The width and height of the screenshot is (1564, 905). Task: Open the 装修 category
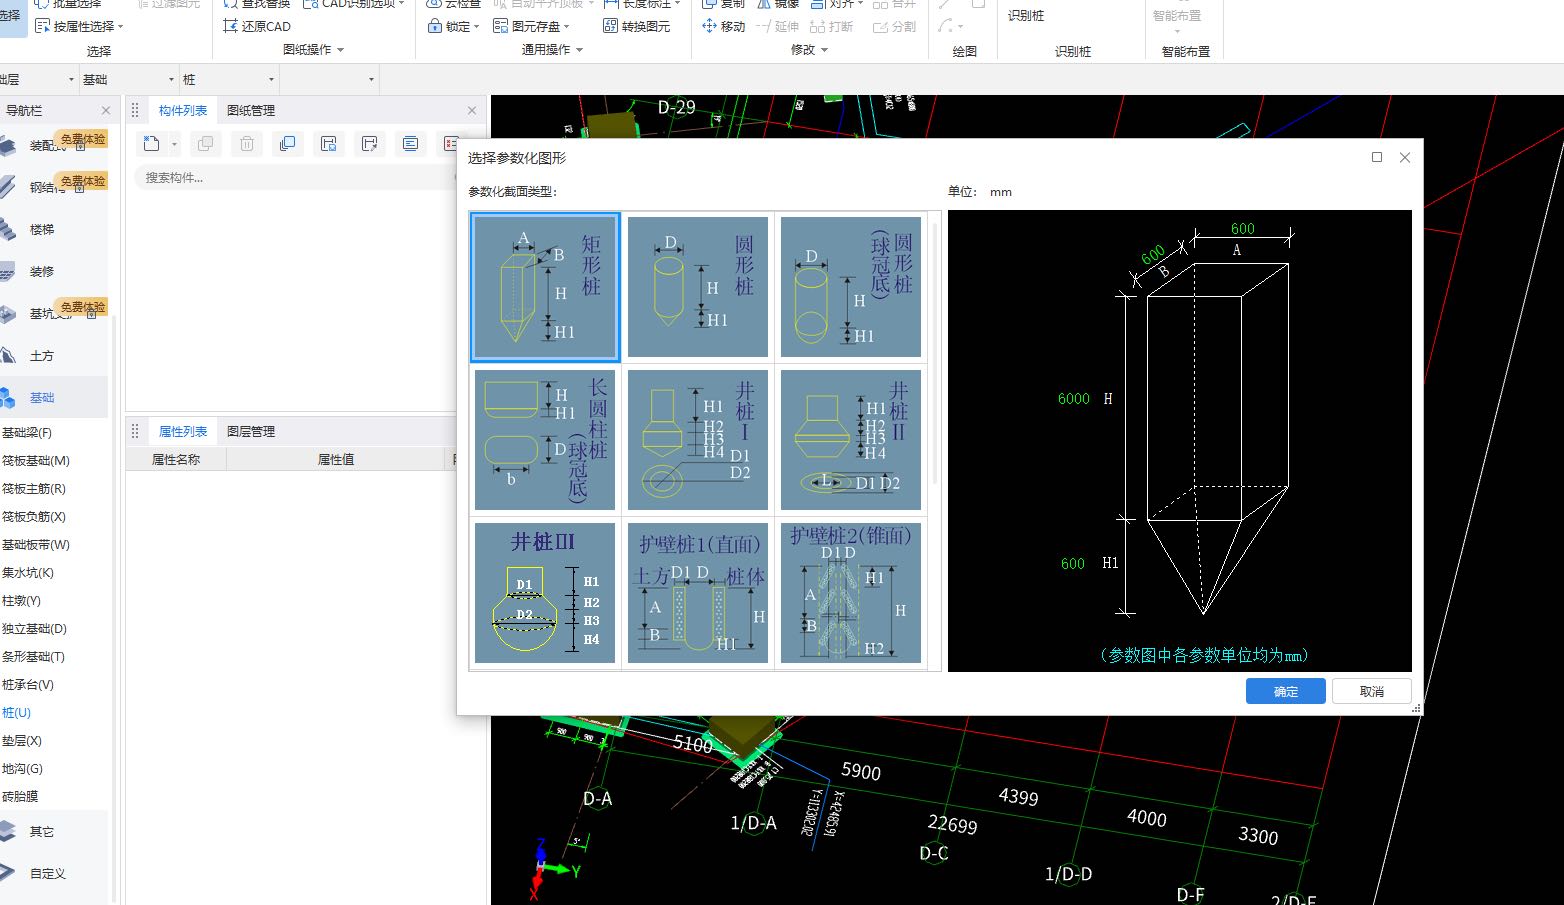click(54, 272)
